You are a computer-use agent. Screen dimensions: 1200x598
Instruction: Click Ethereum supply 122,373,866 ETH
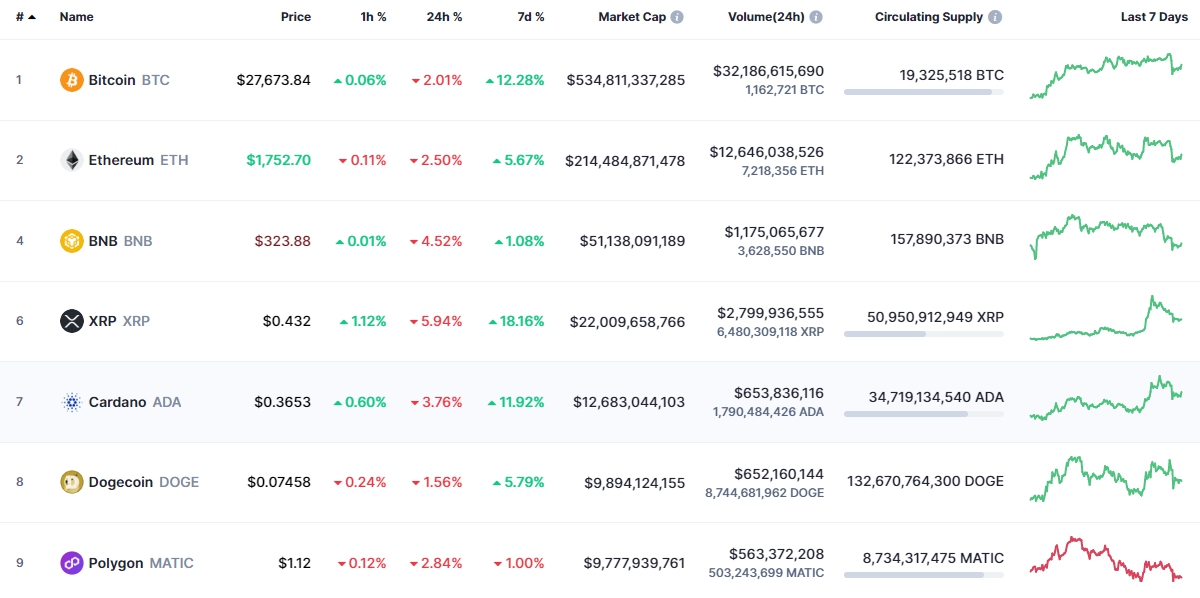(x=946, y=159)
